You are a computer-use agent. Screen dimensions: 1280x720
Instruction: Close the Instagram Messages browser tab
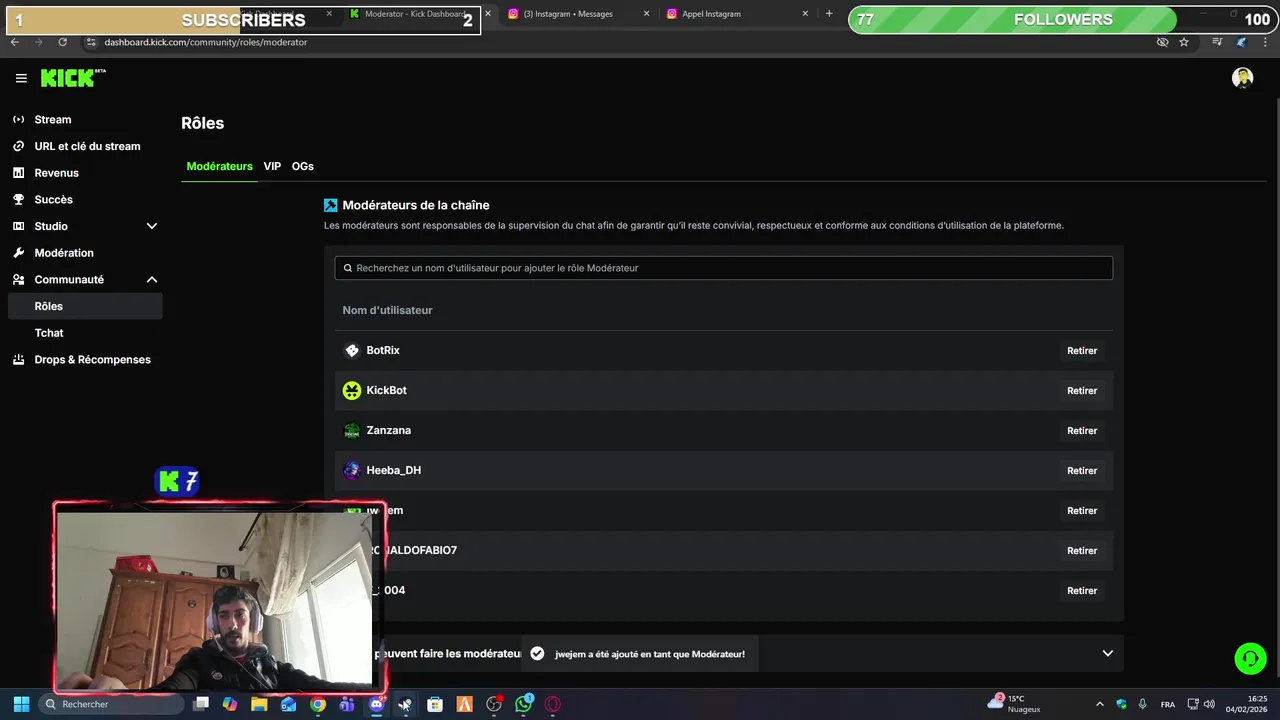tap(646, 14)
